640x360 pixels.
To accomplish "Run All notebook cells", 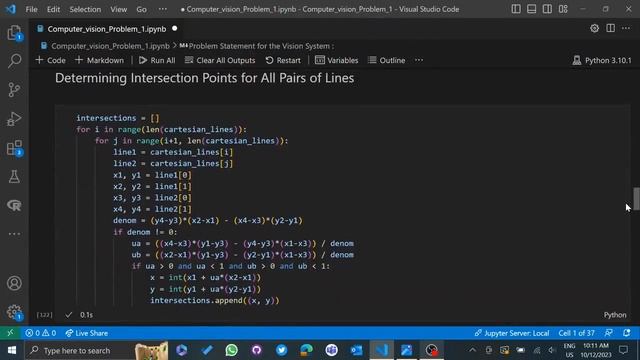I will [157, 60].
